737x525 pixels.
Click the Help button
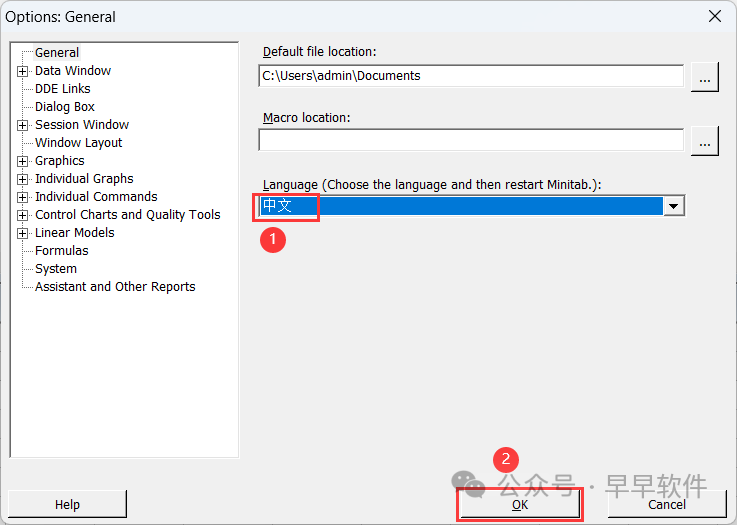pos(67,505)
